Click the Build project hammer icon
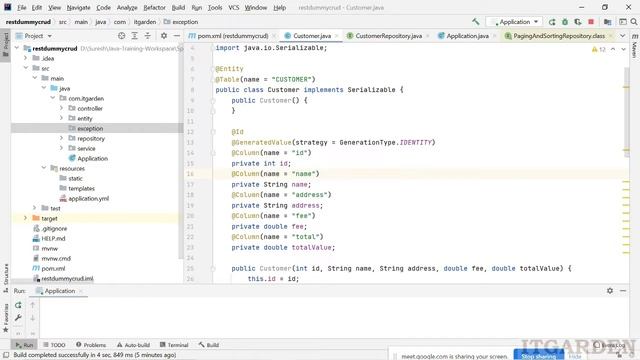 pyautogui.click(x=476, y=22)
